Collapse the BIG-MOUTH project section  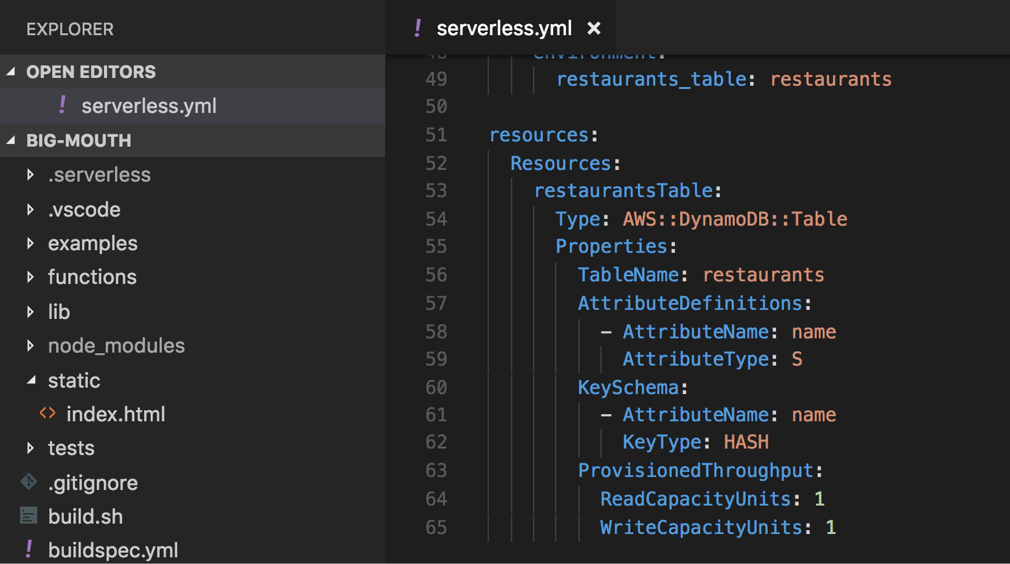click(11, 141)
